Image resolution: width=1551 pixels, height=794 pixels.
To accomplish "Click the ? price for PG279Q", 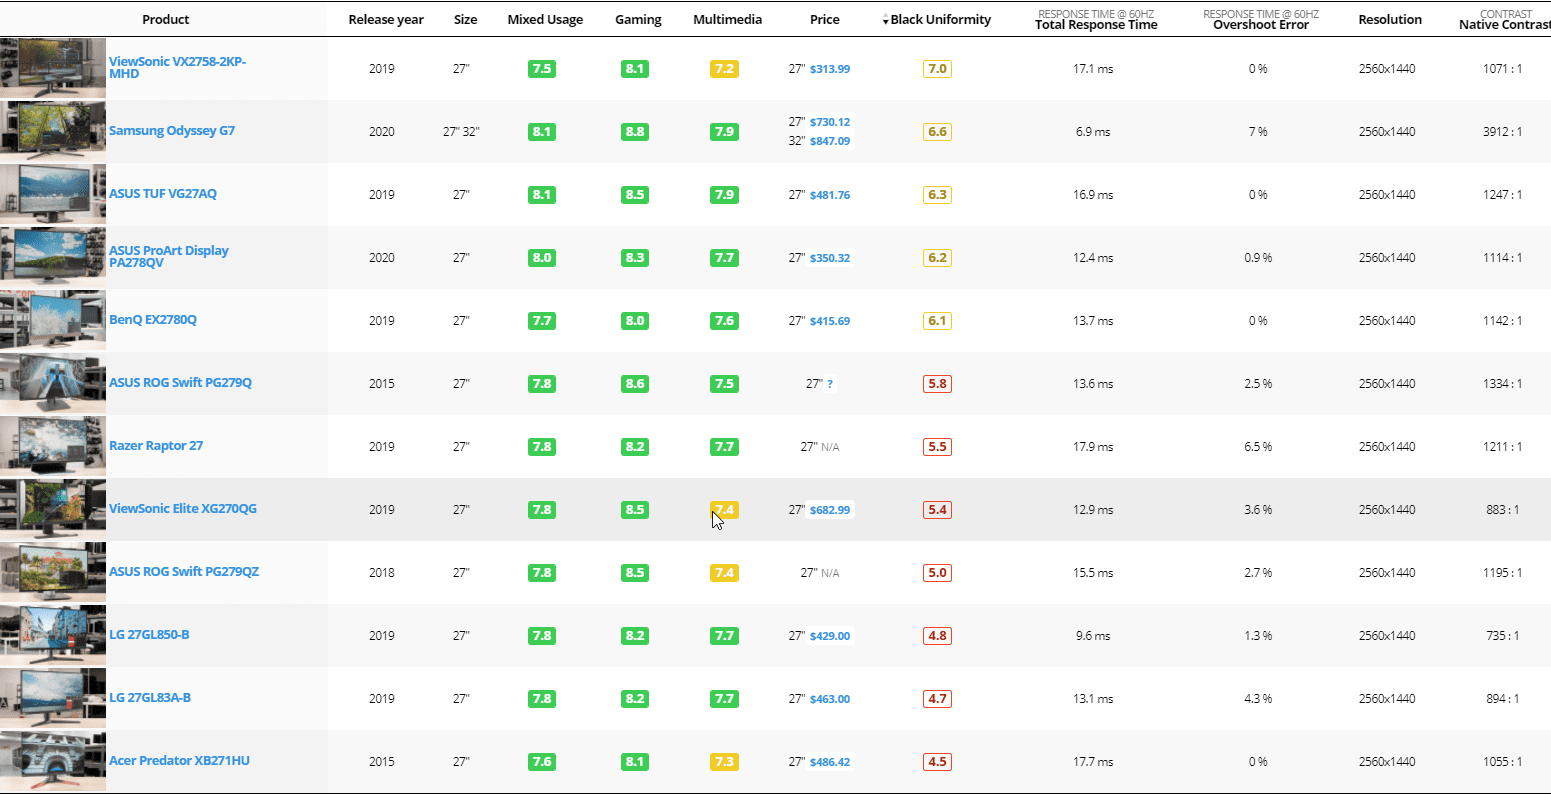I will click(830, 384).
